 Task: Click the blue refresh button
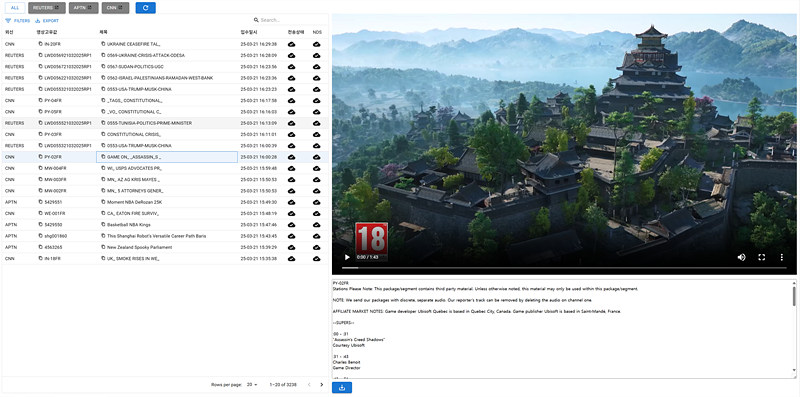[x=145, y=8]
